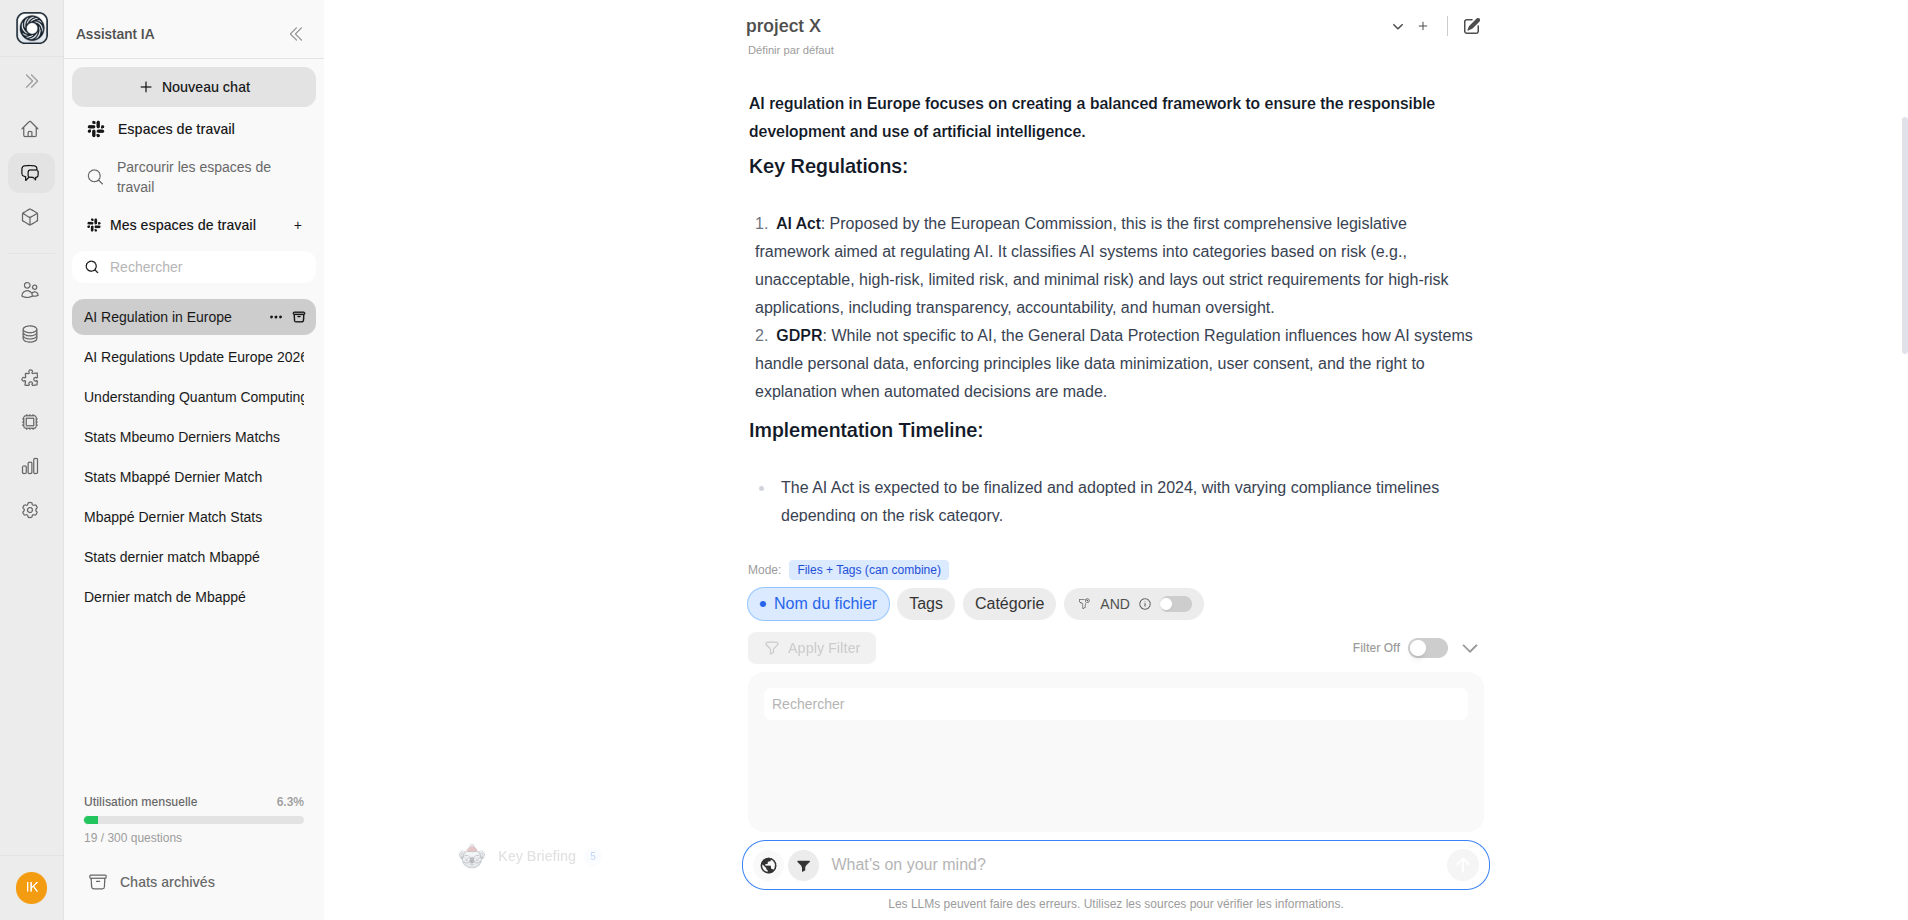Expand the project X dropdown chevron

tap(1398, 27)
